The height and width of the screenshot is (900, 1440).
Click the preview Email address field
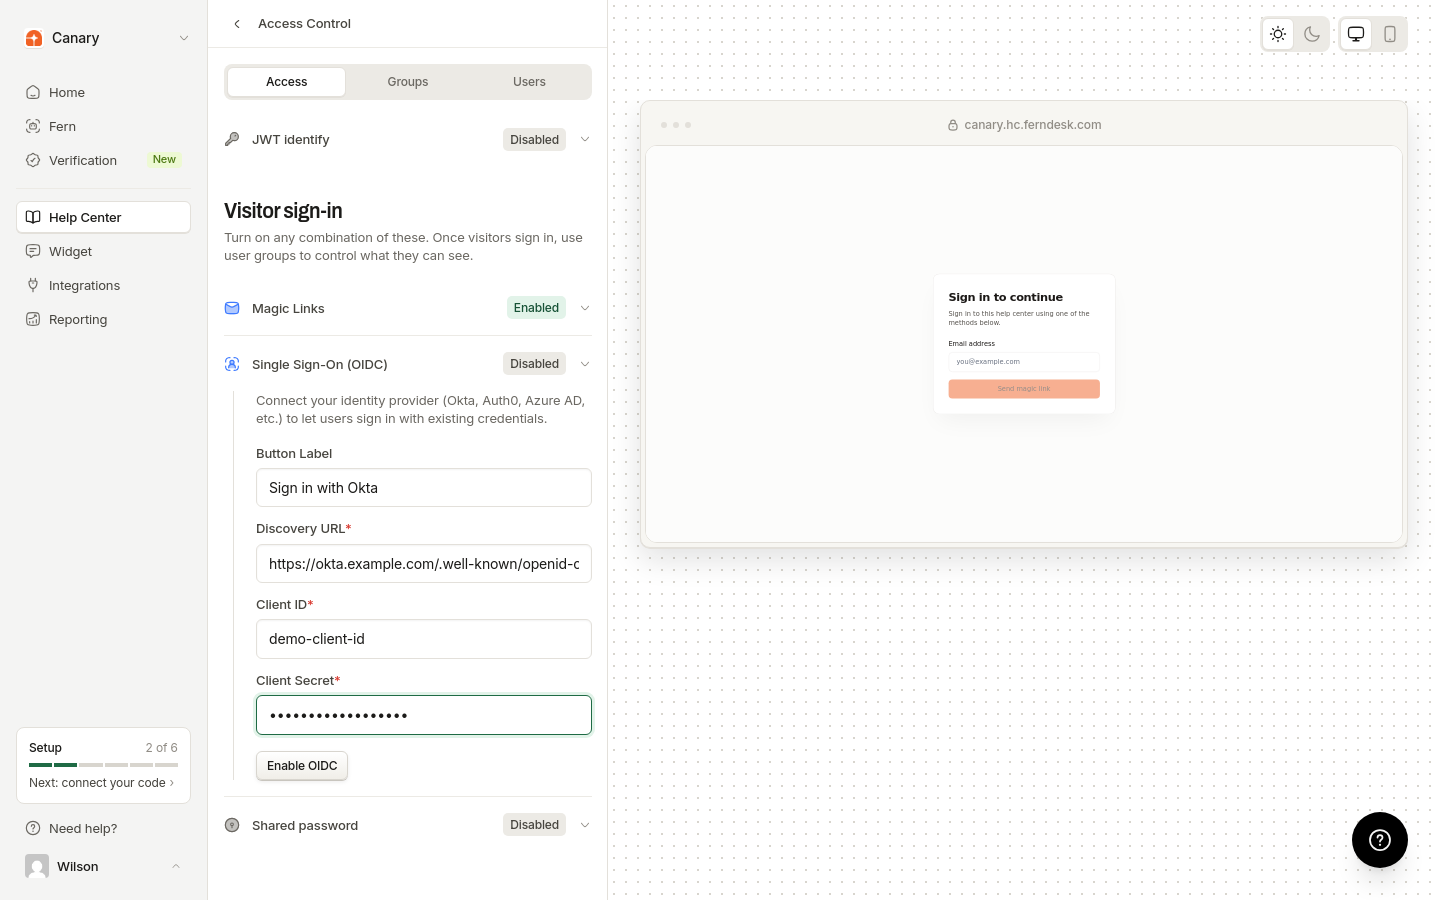click(x=1024, y=361)
